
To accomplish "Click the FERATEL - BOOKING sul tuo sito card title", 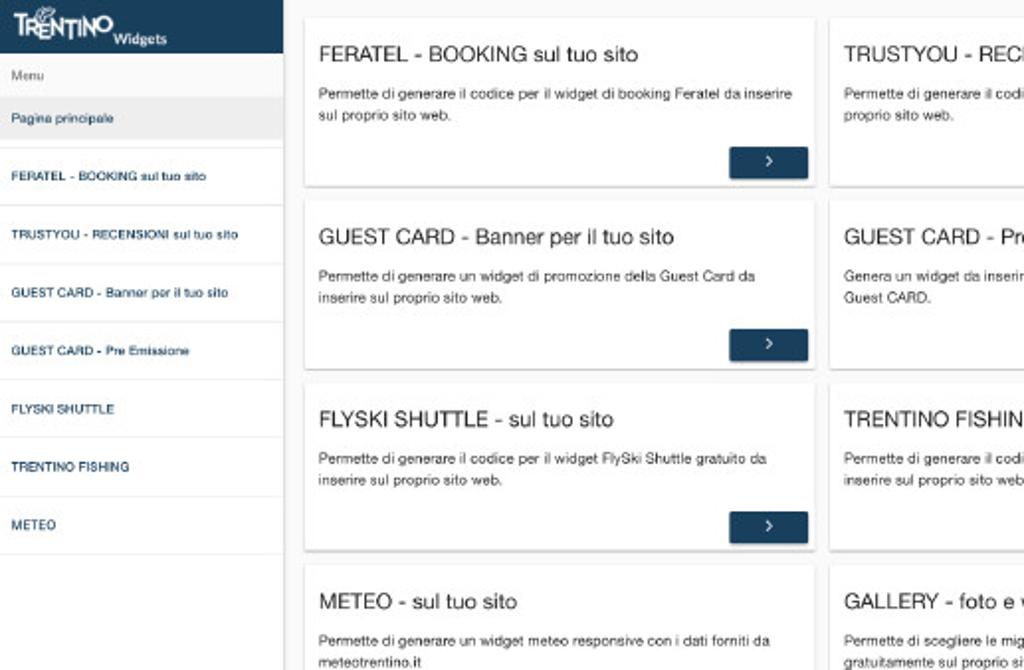I will click(478, 54).
